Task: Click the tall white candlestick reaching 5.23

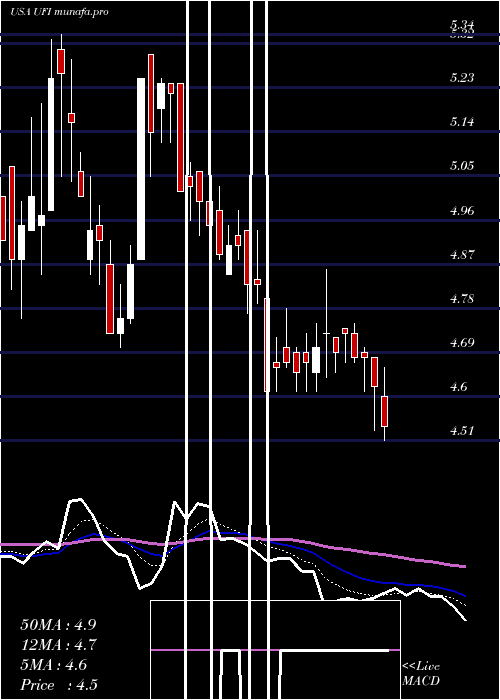Action: [x=141, y=169]
